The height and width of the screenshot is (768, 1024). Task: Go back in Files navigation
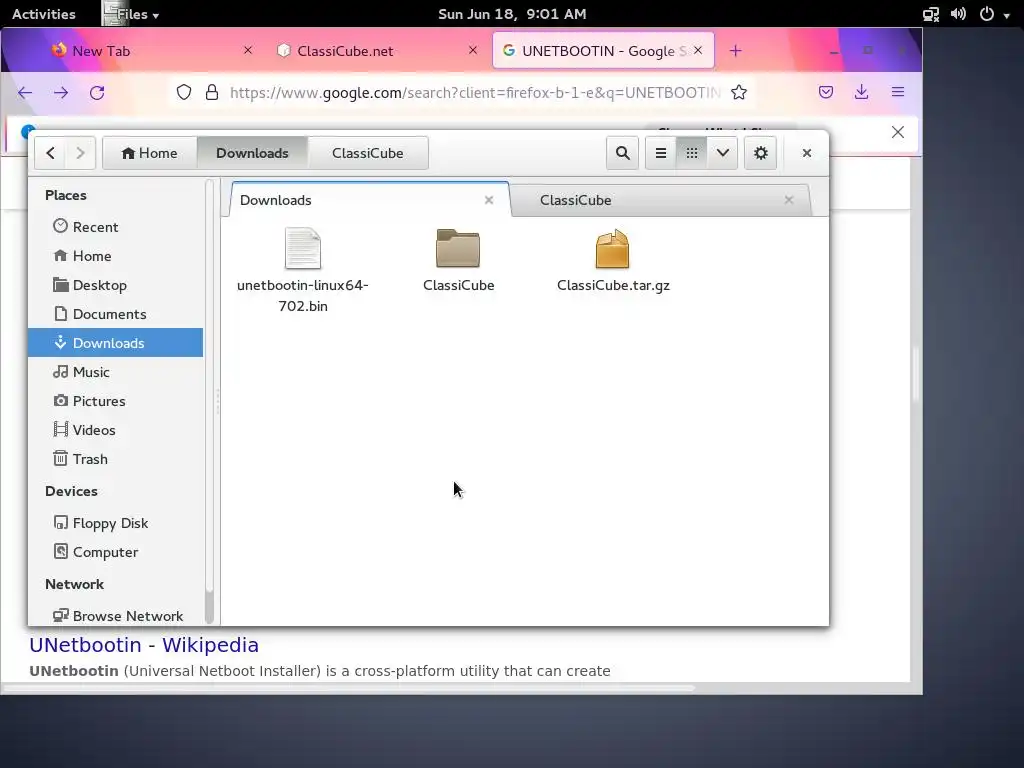[x=50, y=153]
